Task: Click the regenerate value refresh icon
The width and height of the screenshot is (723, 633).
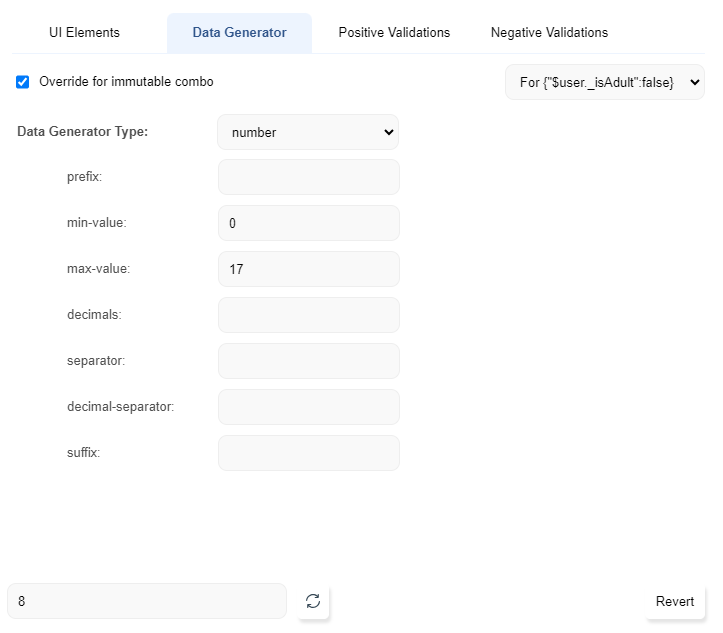Action: click(313, 601)
